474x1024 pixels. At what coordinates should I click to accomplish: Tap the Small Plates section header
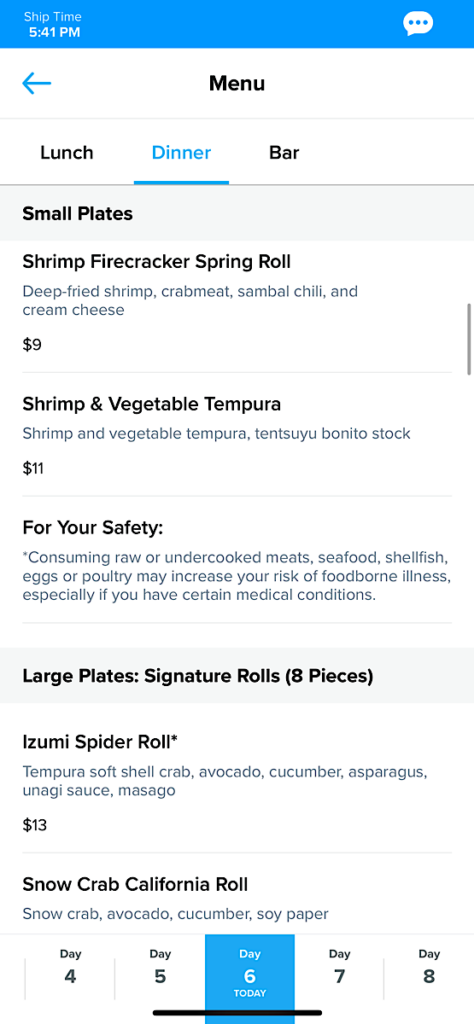tap(237, 214)
